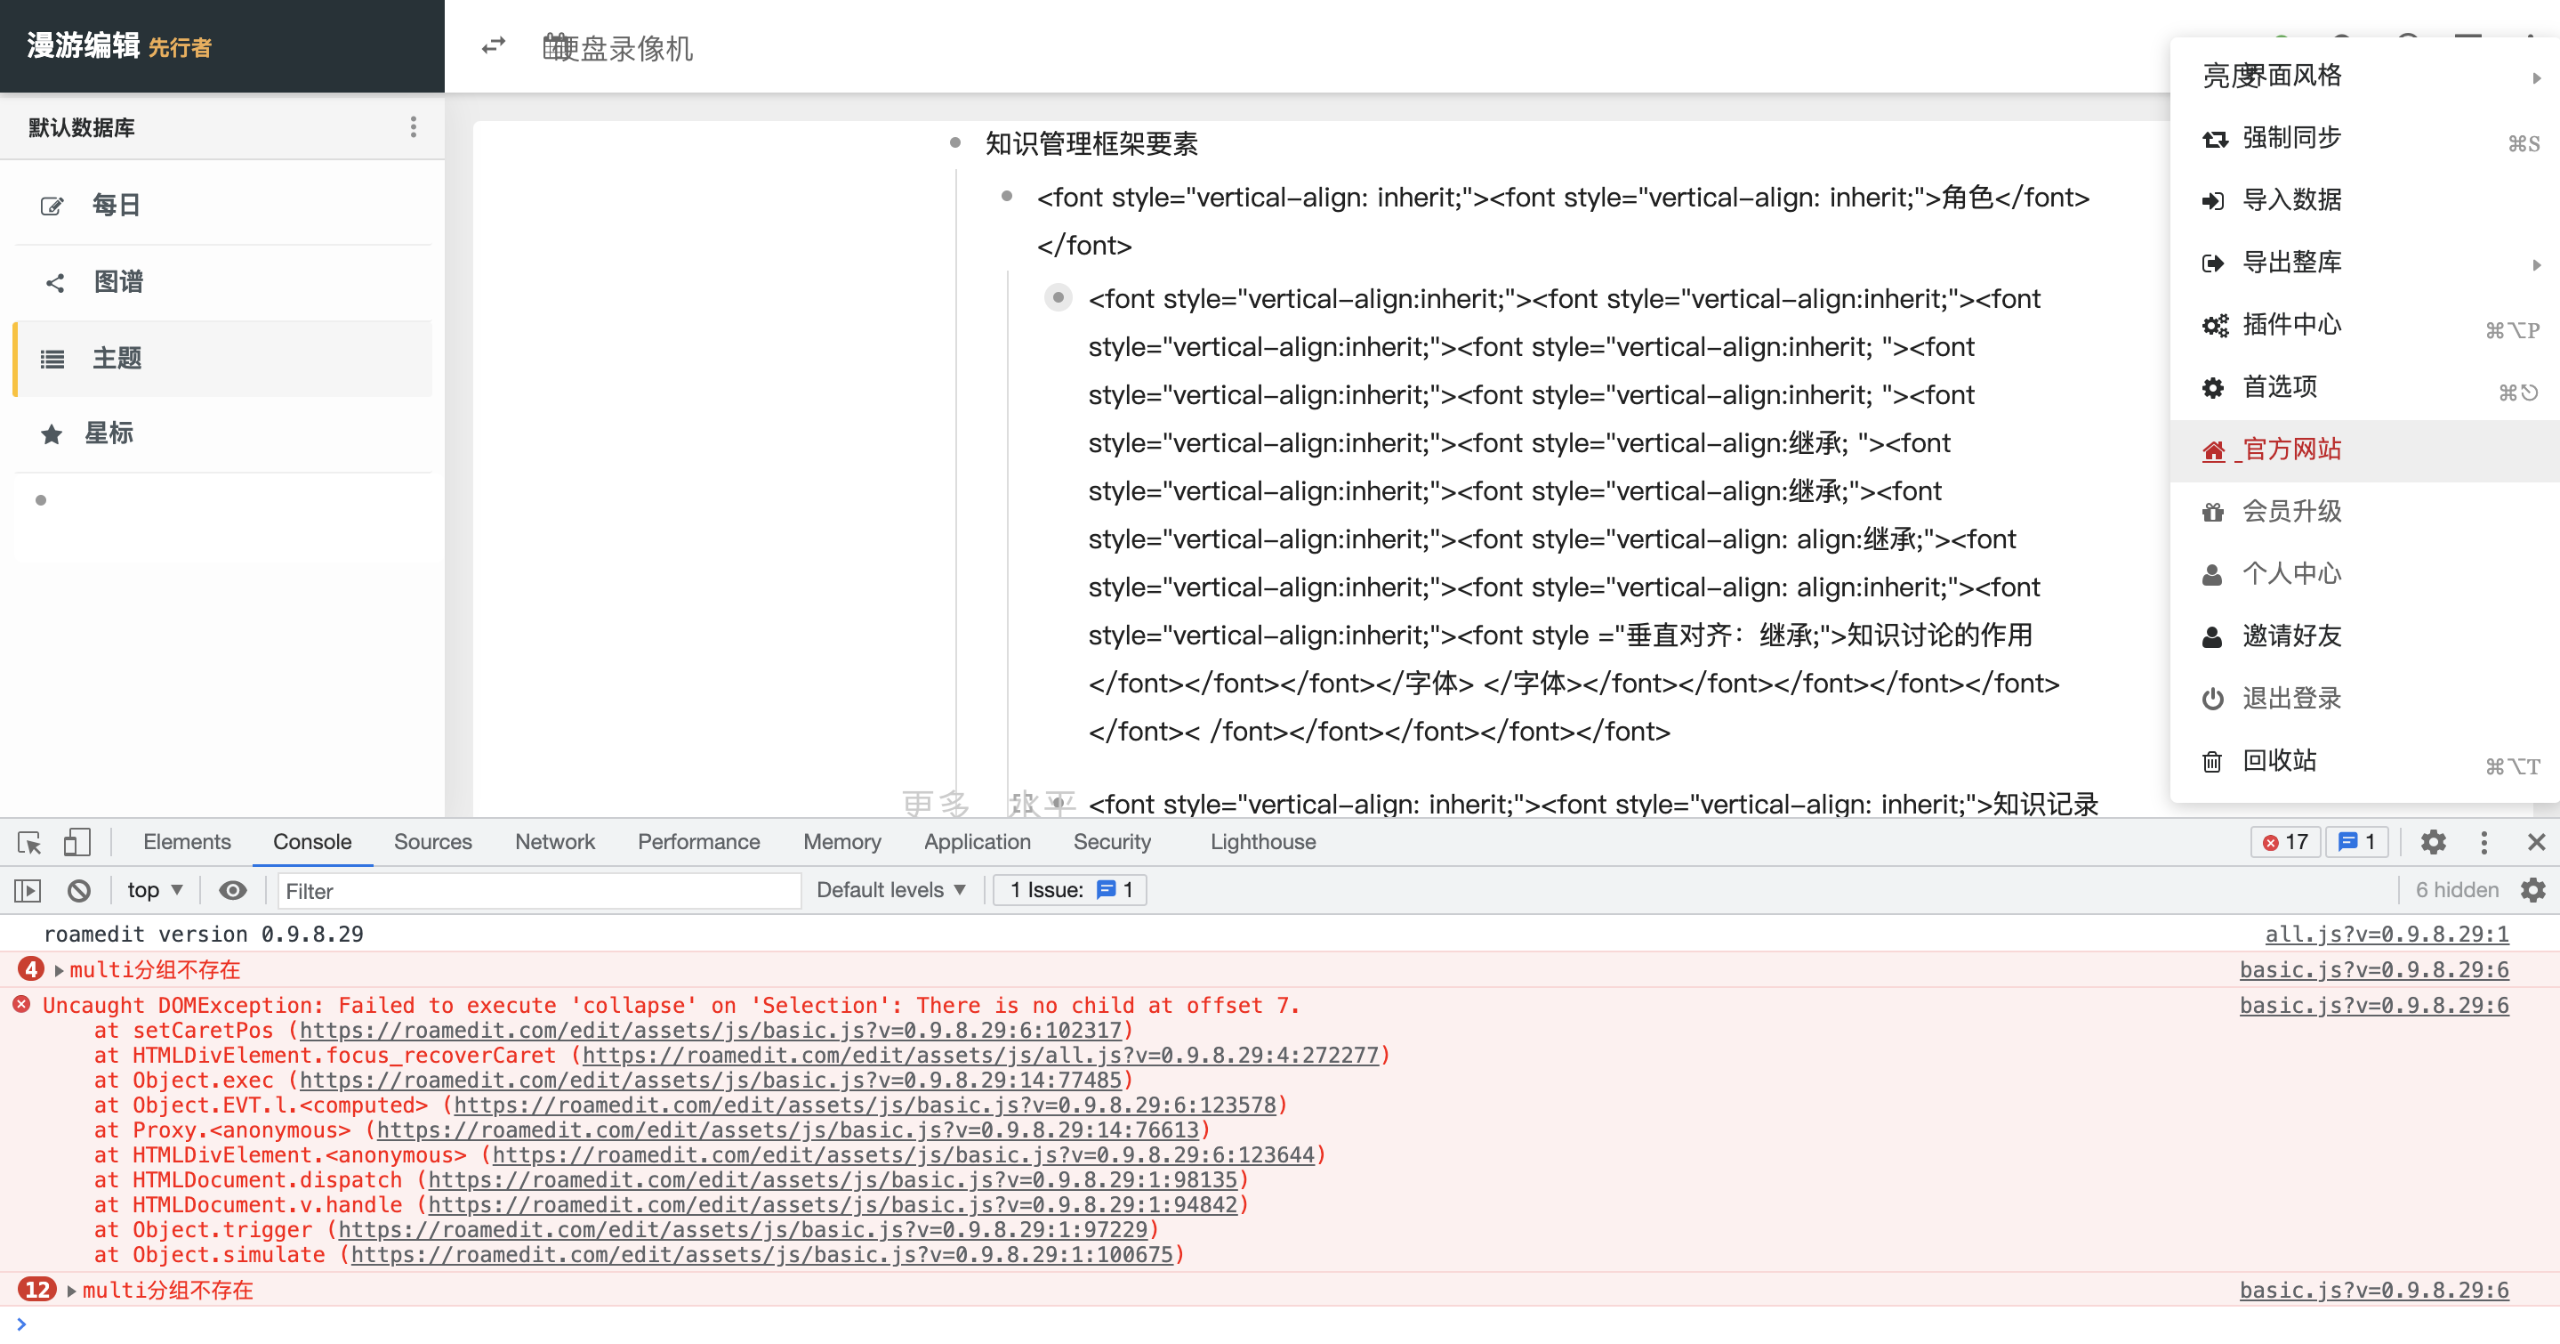
Task: Trigger 强制同步 forced sync
Action: click(x=2291, y=138)
